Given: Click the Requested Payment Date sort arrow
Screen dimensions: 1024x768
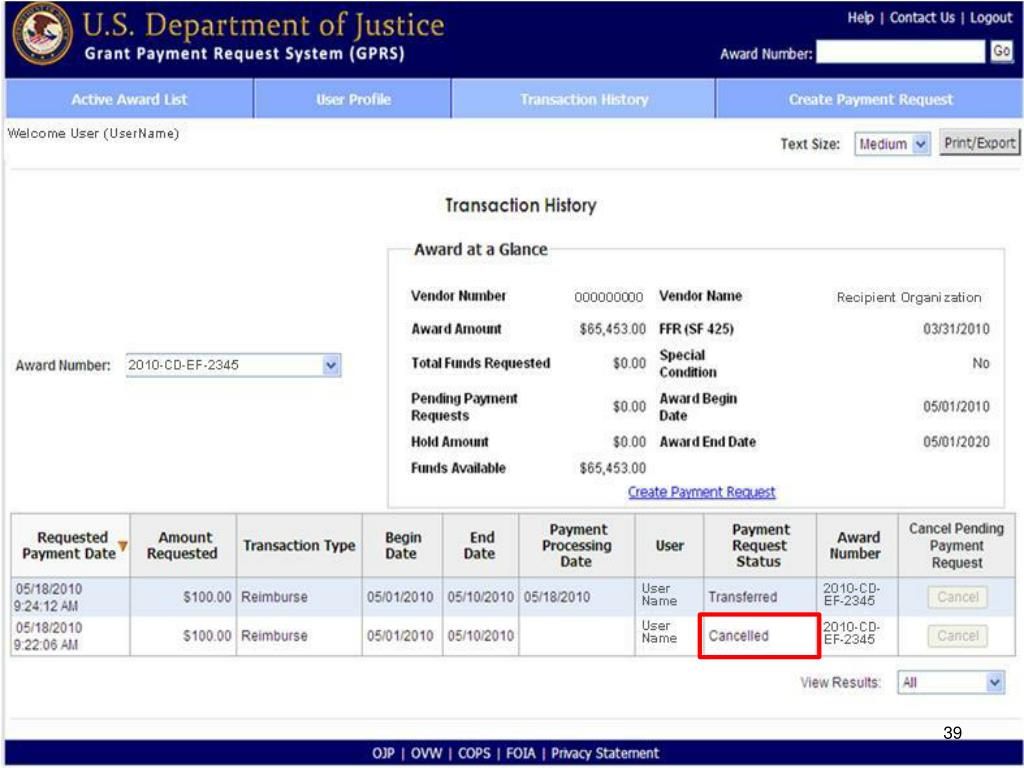Looking at the screenshot, I should (x=123, y=546).
